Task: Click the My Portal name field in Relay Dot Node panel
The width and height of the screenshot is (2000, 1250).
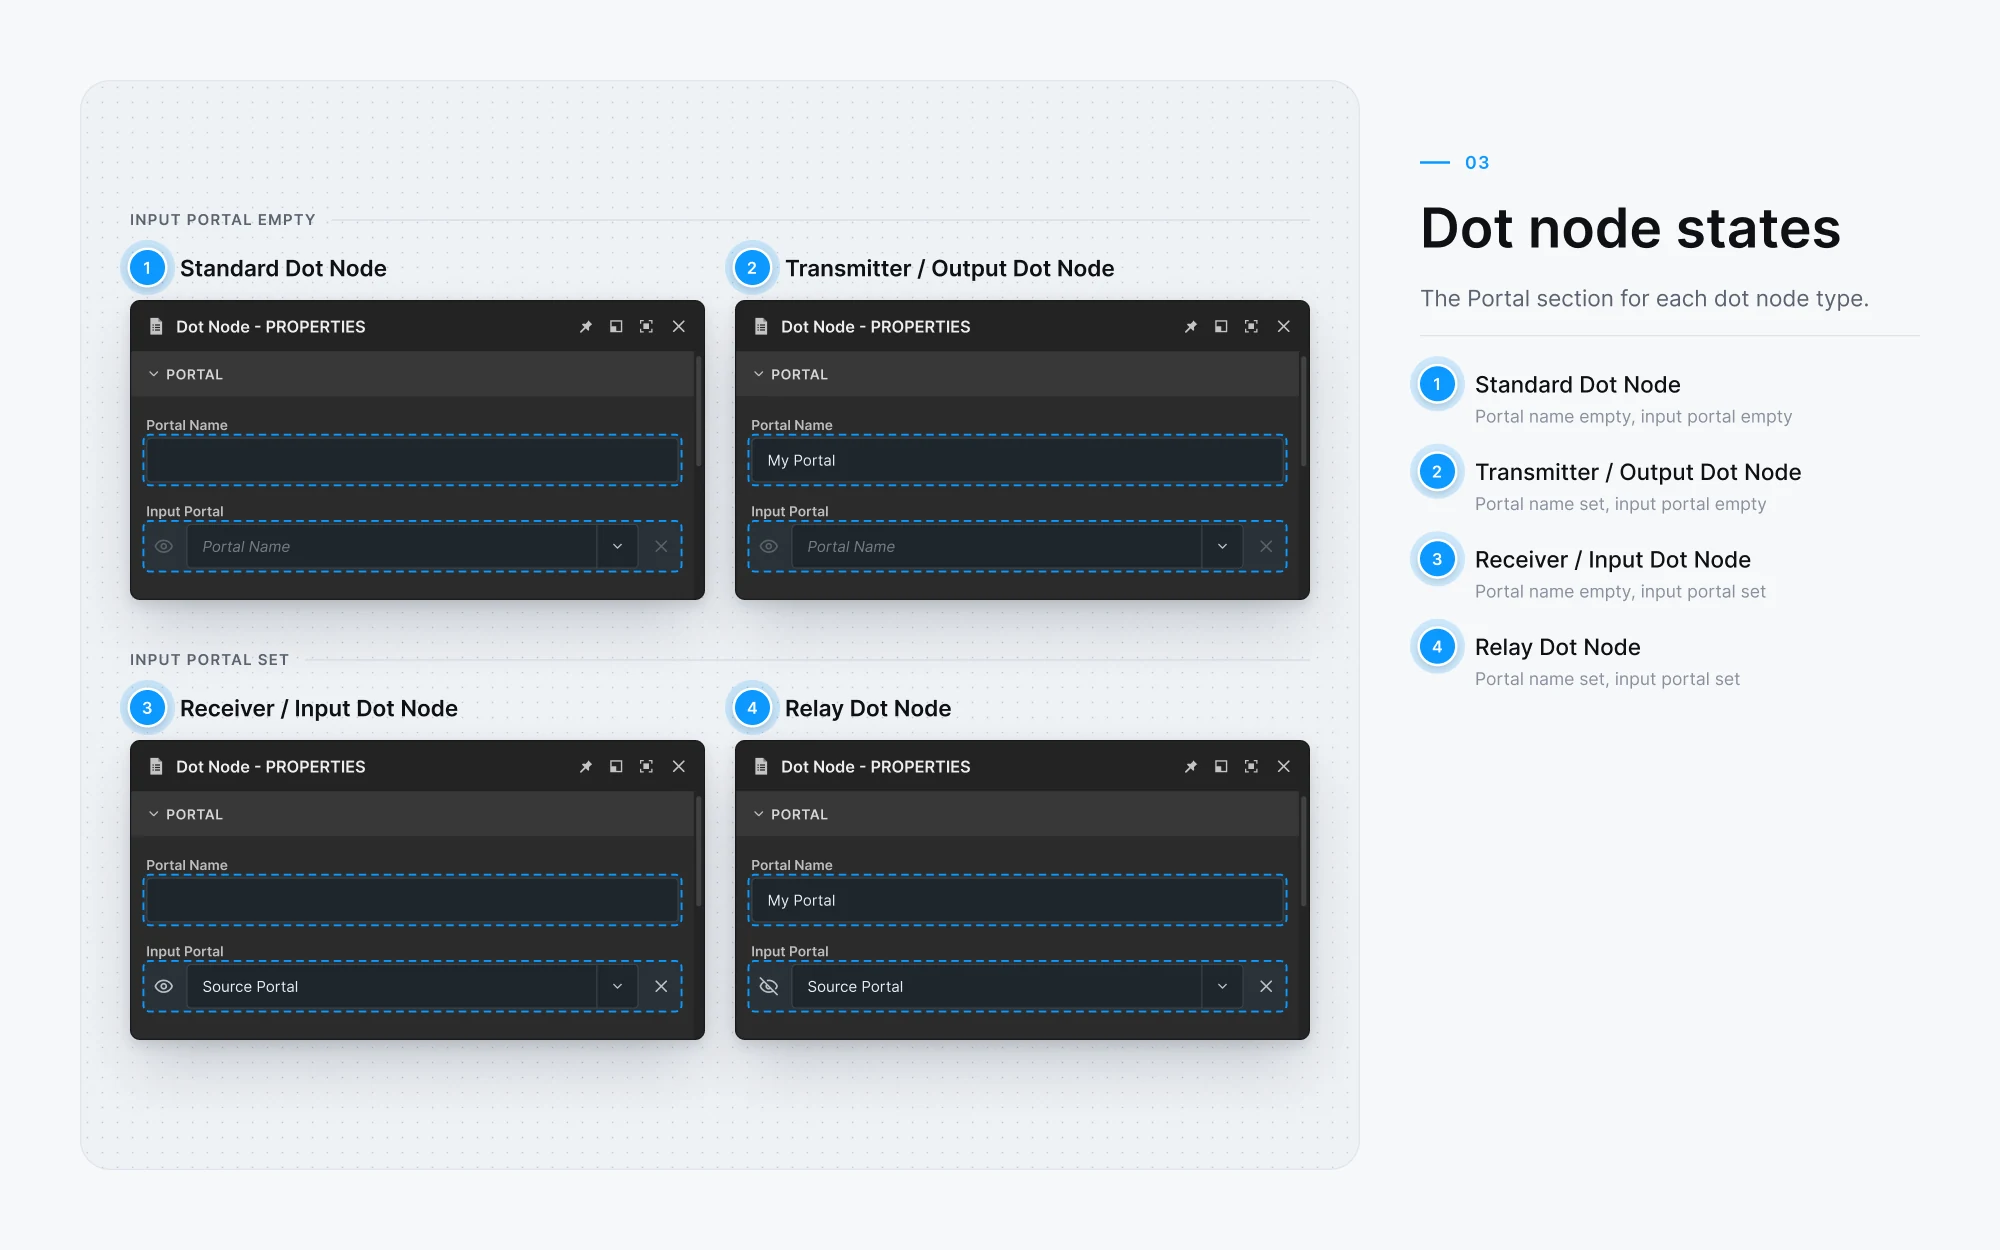Action: tap(1018, 900)
